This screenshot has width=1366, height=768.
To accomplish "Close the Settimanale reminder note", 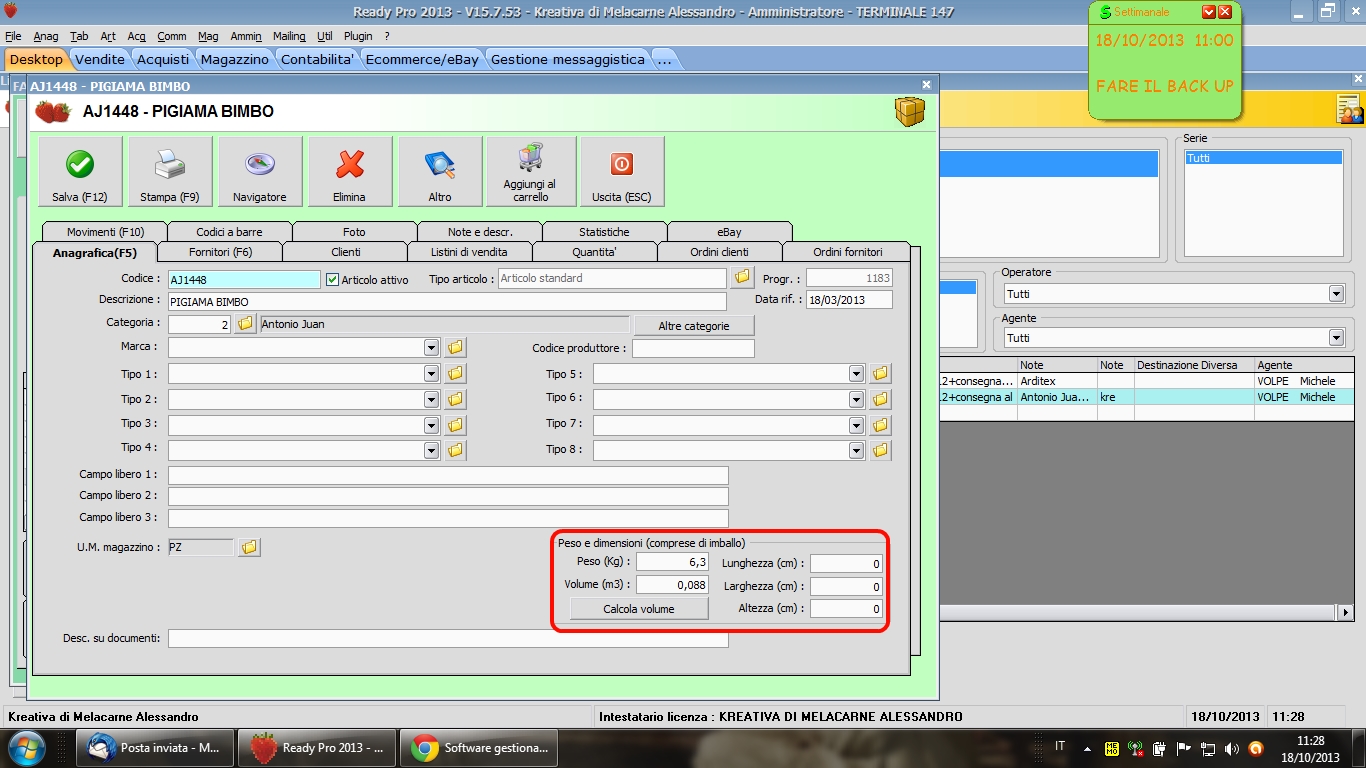I will tap(1227, 12).
